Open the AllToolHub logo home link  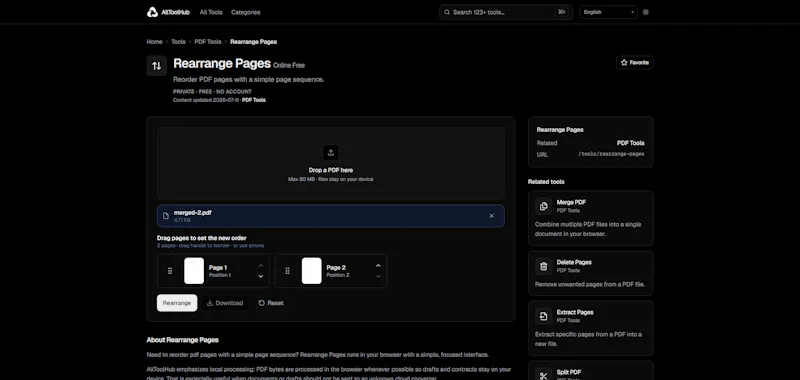[x=168, y=12]
